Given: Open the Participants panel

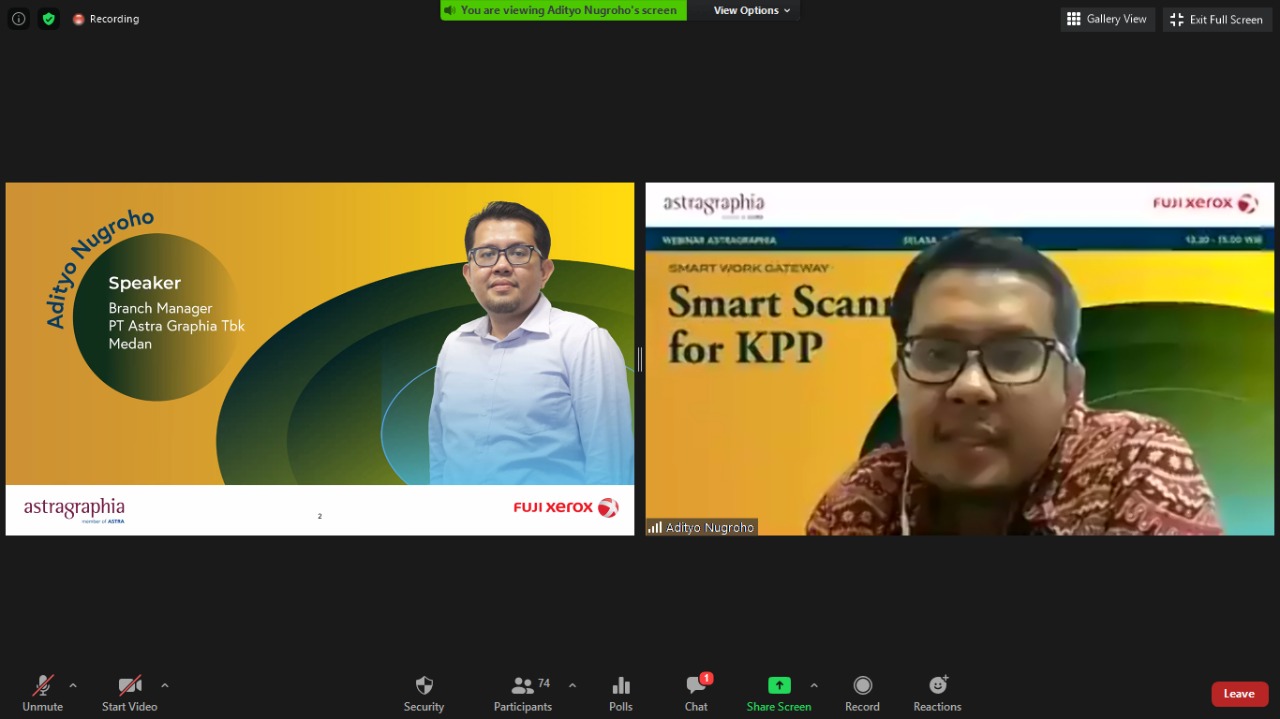Looking at the screenshot, I should [523, 692].
